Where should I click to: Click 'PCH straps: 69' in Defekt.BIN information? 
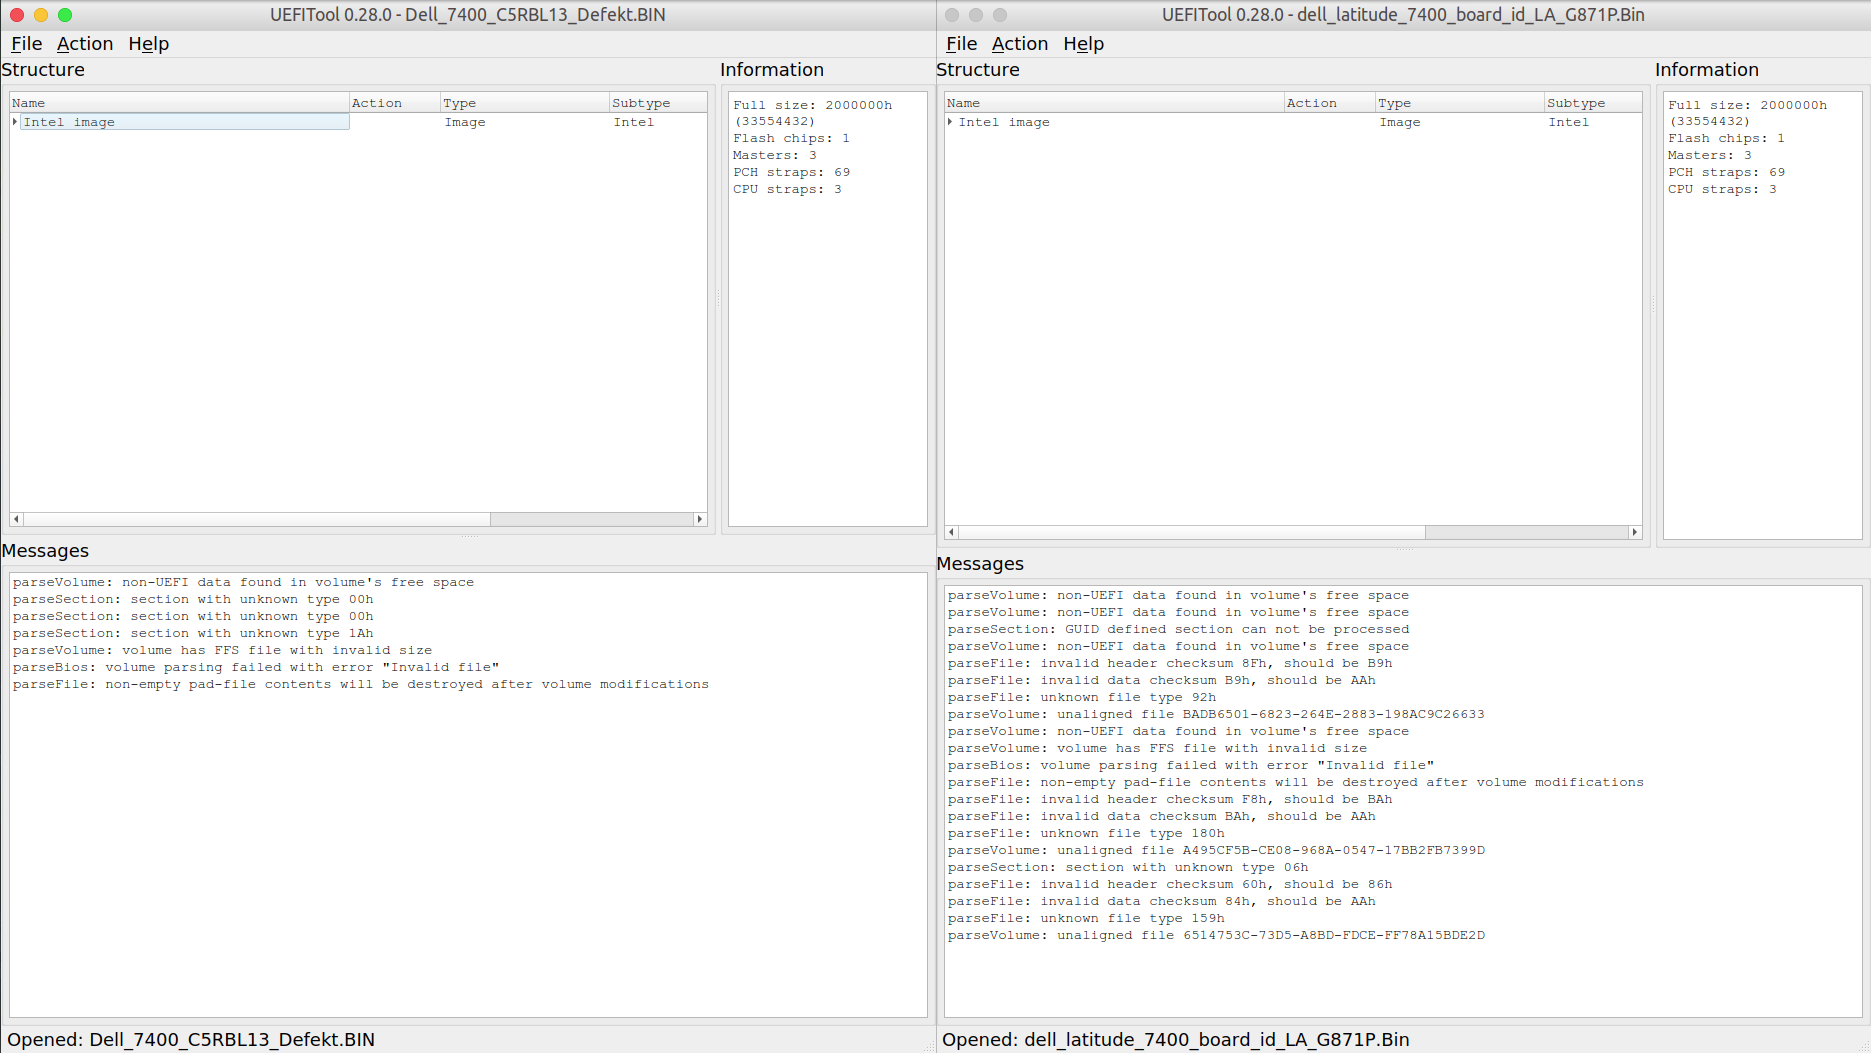[792, 172]
